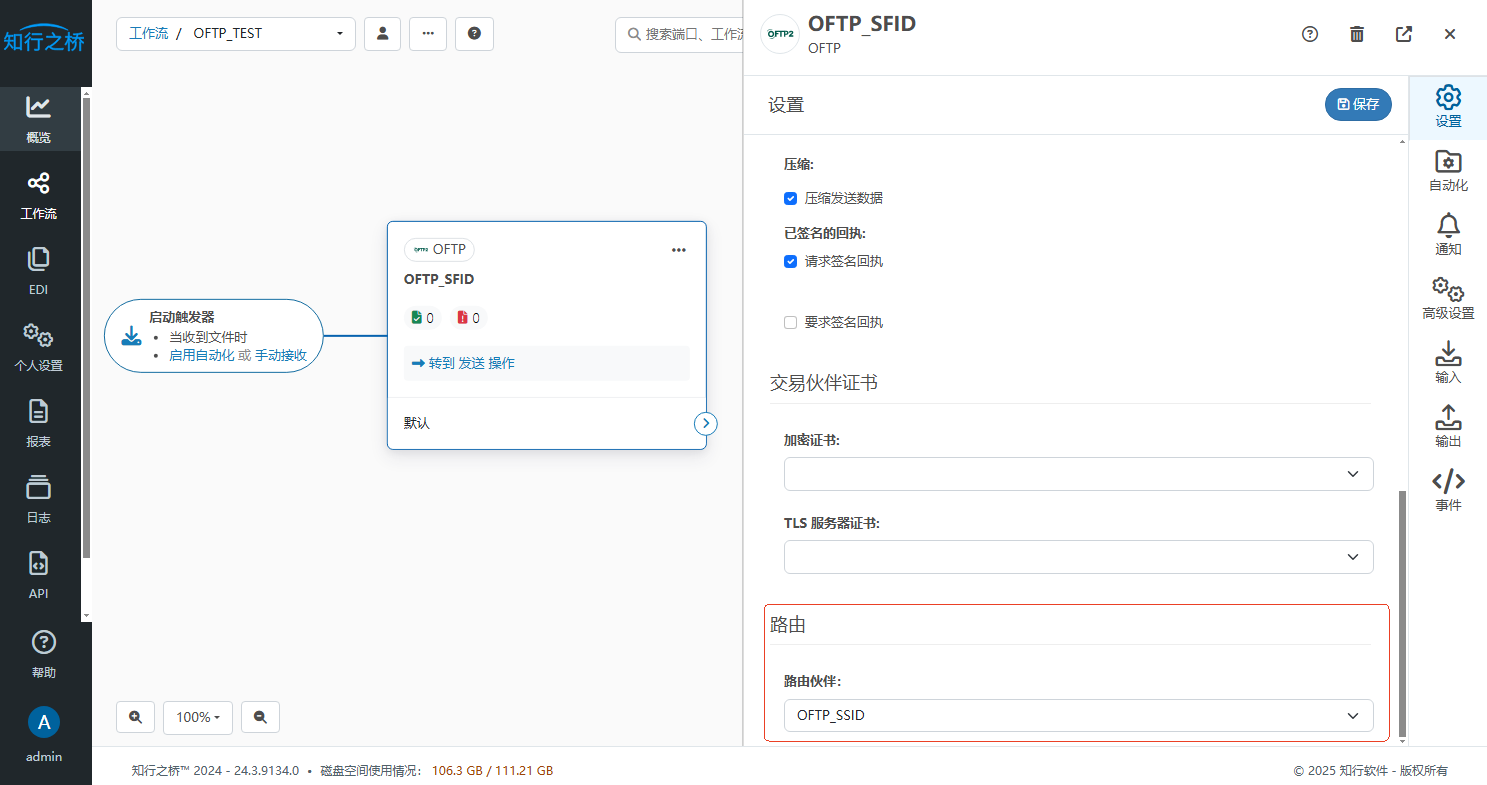Open the workflow breadcrumb dropdown for OFTP_TEST
This screenshot has height=785, width=1487.
click(339, 33)
